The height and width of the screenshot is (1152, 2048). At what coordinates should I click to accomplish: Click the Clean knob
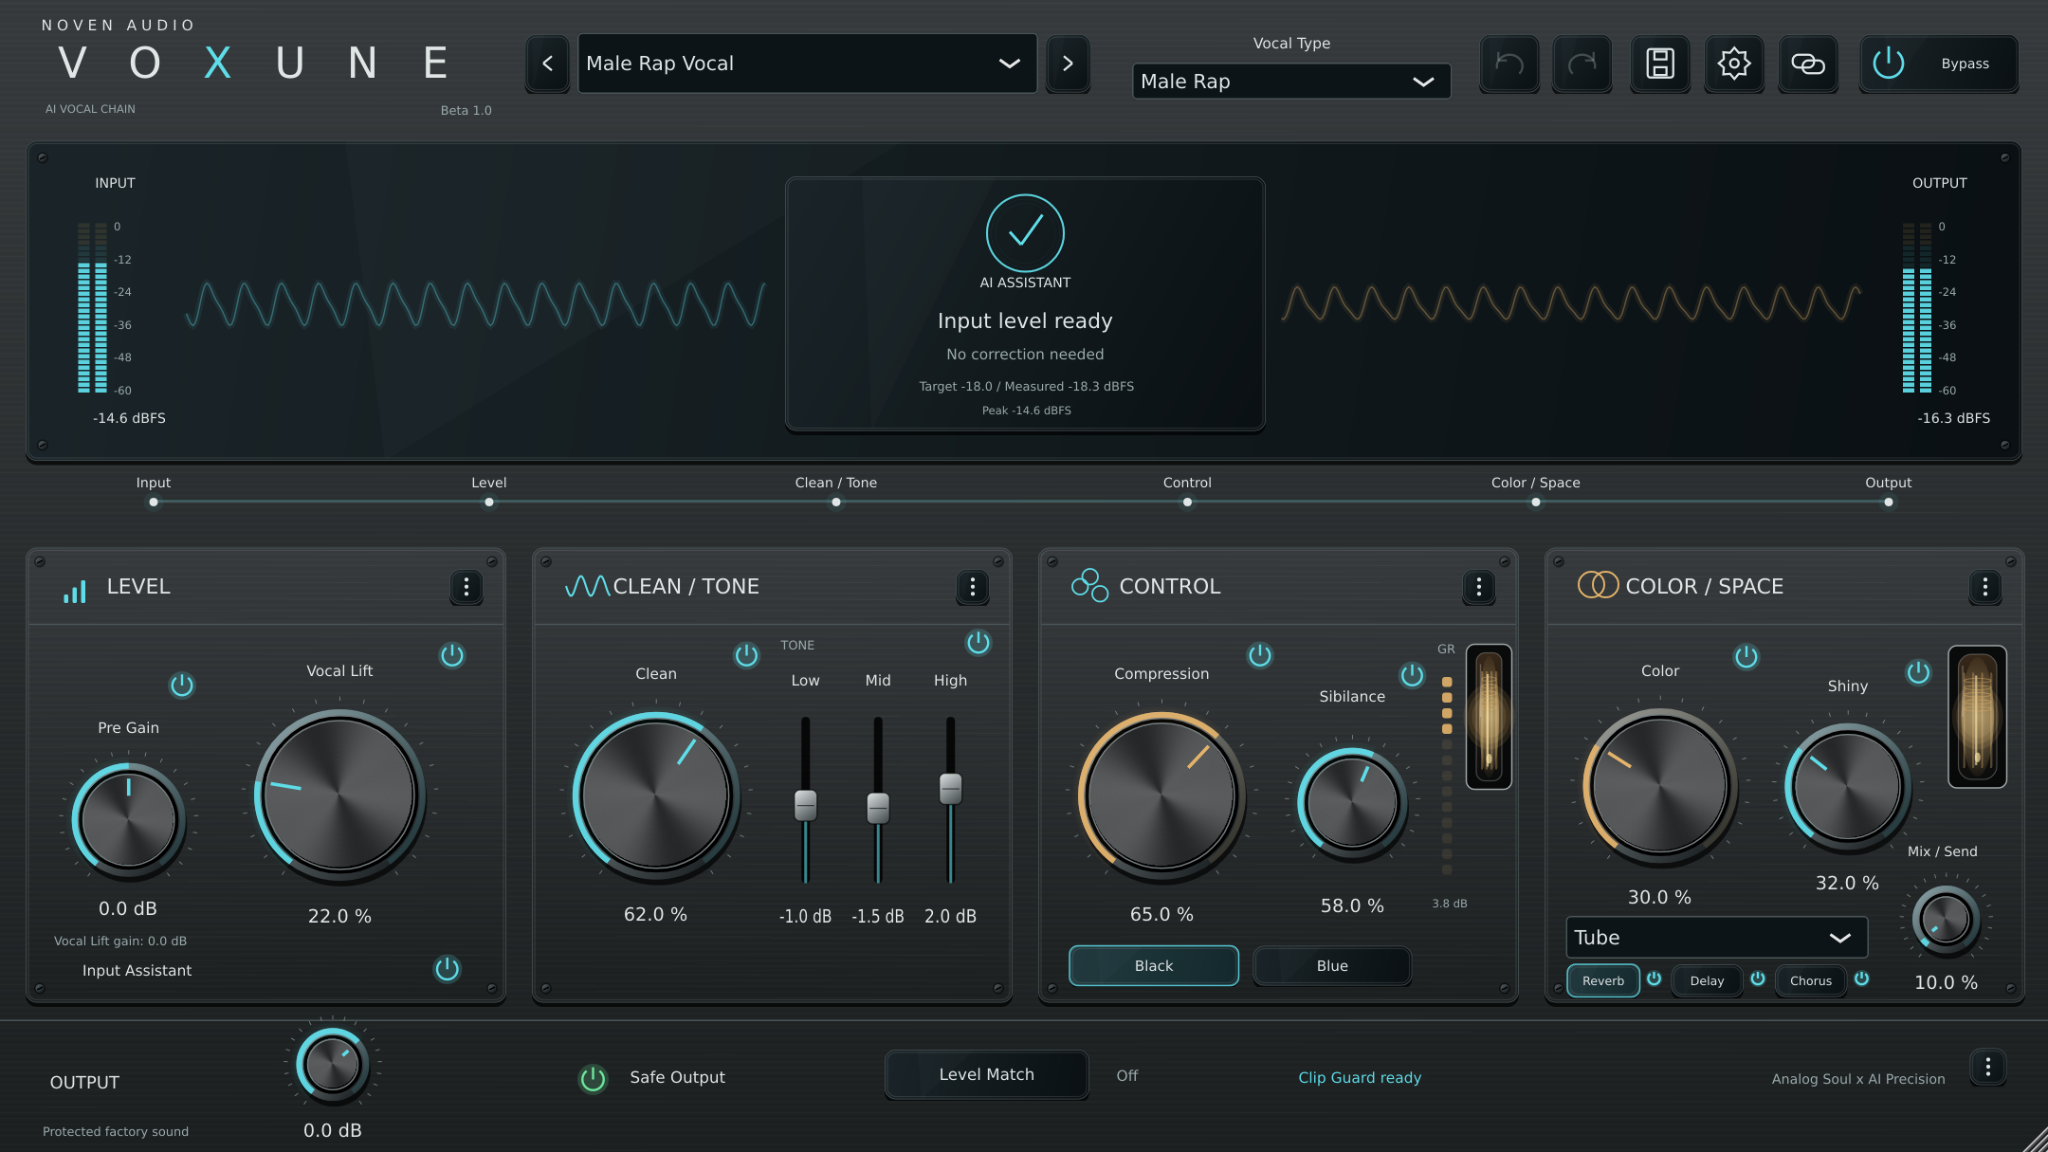656,797
